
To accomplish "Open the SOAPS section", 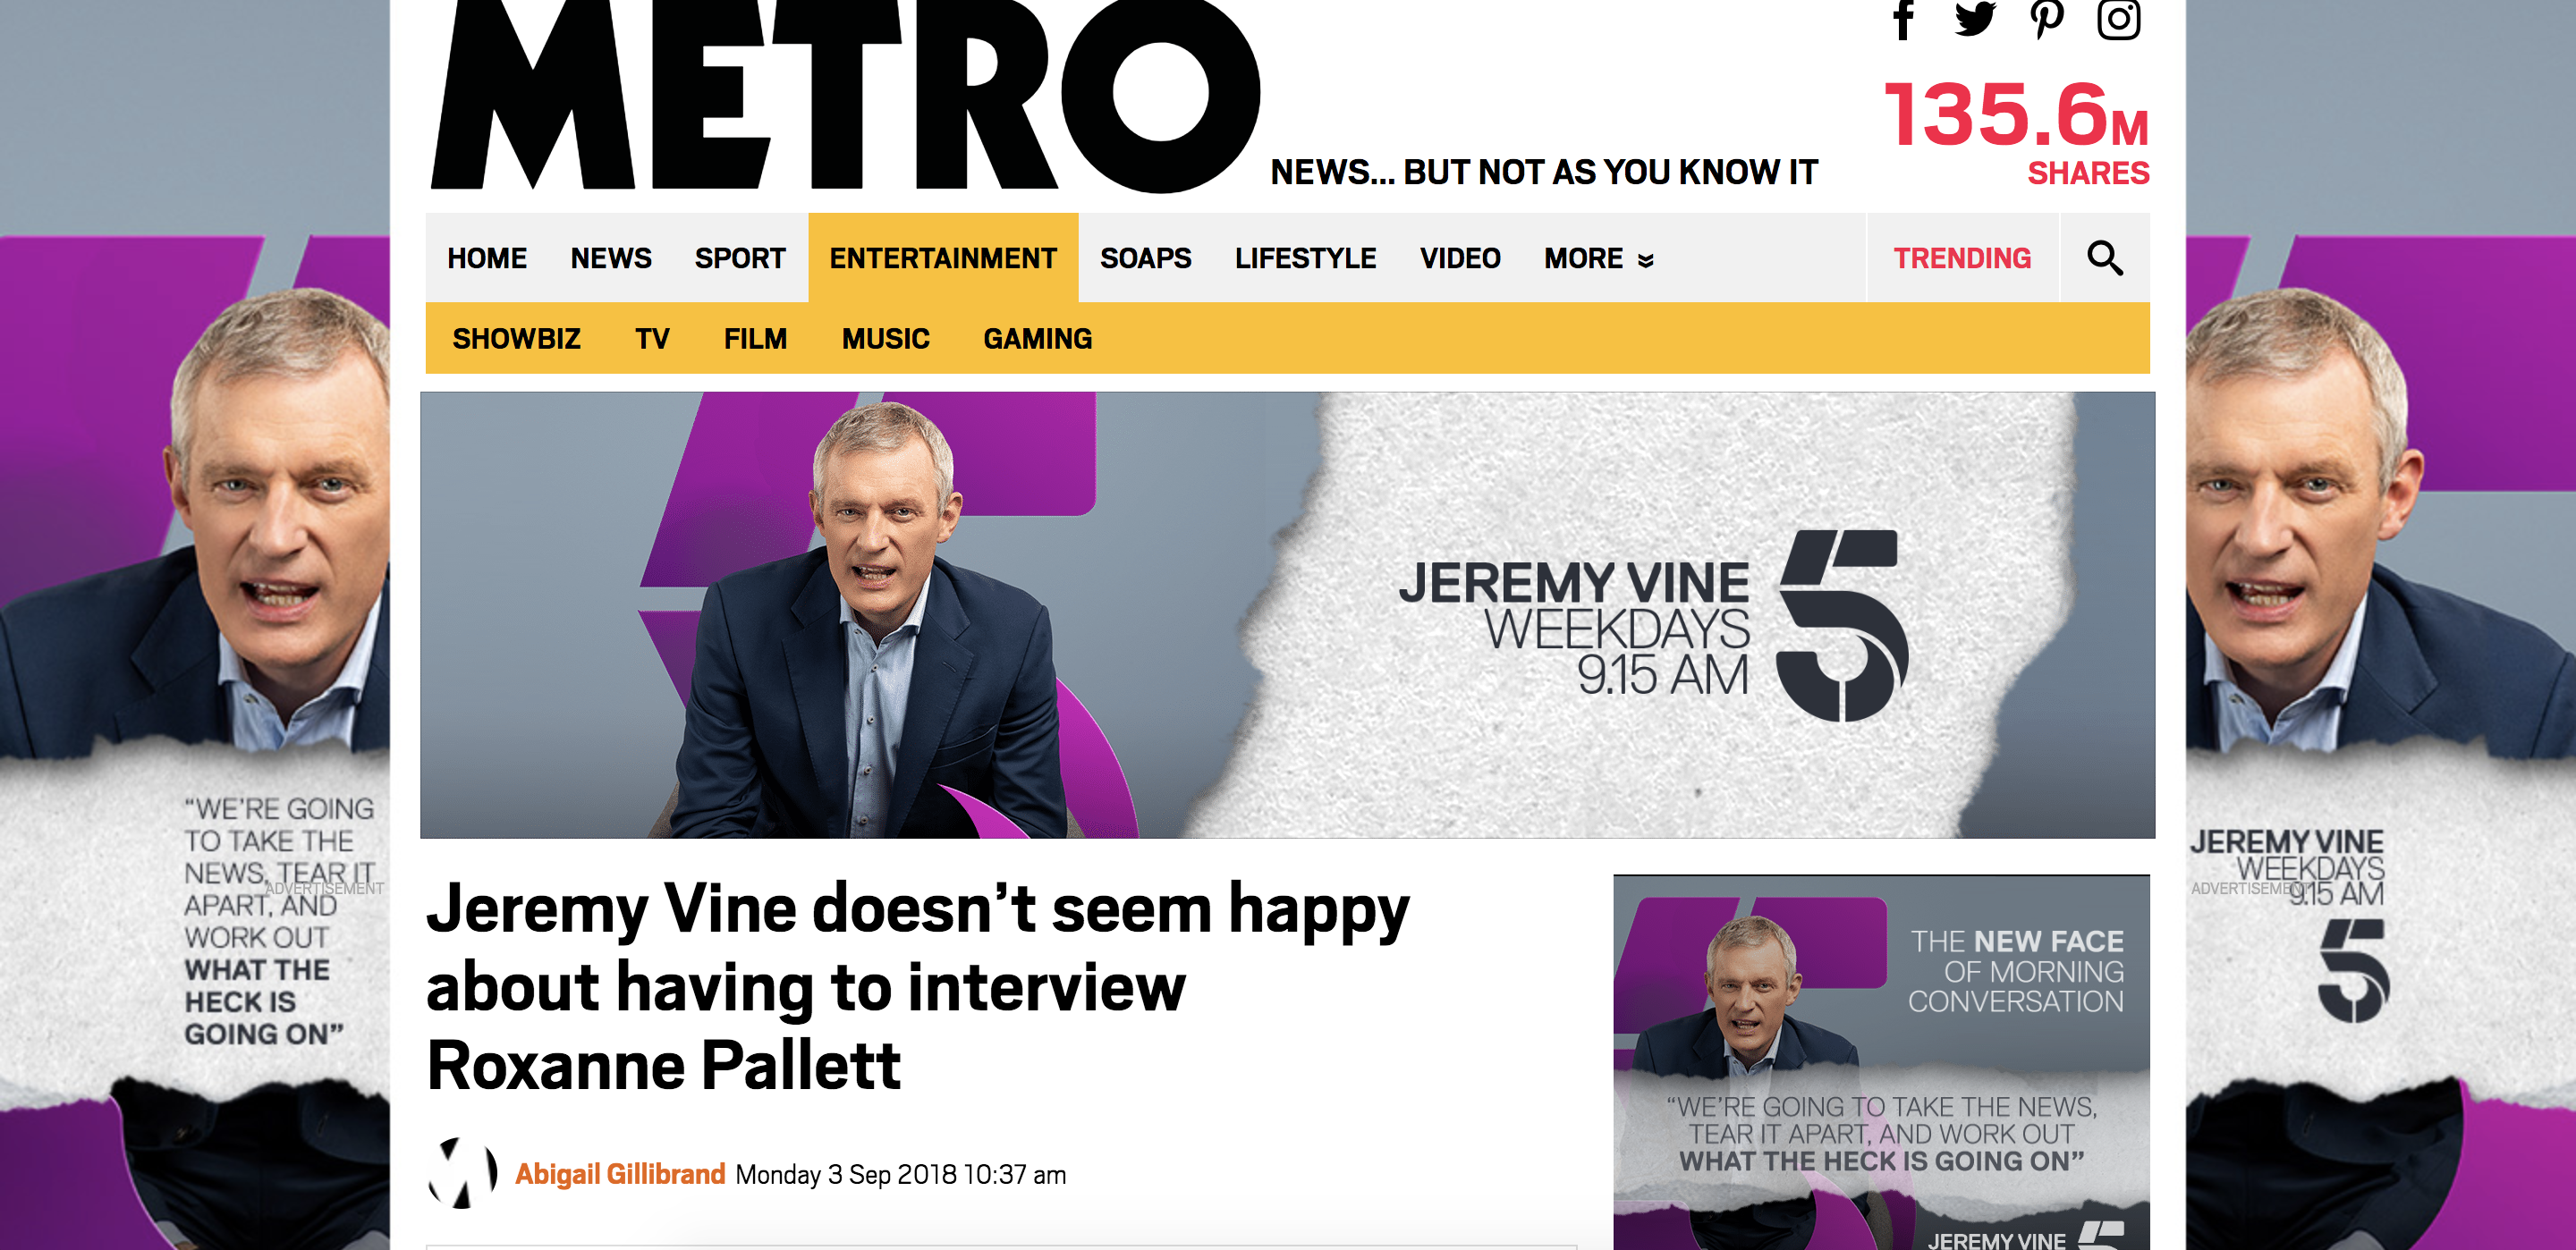I will tap(1145, 258).
